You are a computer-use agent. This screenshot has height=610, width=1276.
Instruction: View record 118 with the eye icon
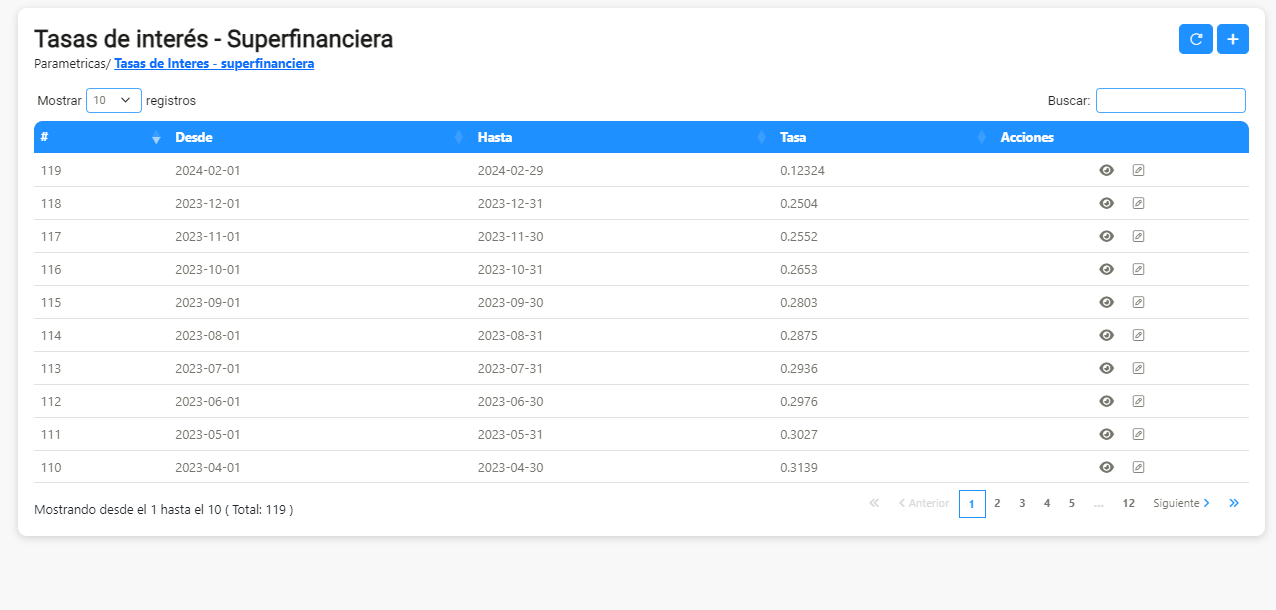1106,203
